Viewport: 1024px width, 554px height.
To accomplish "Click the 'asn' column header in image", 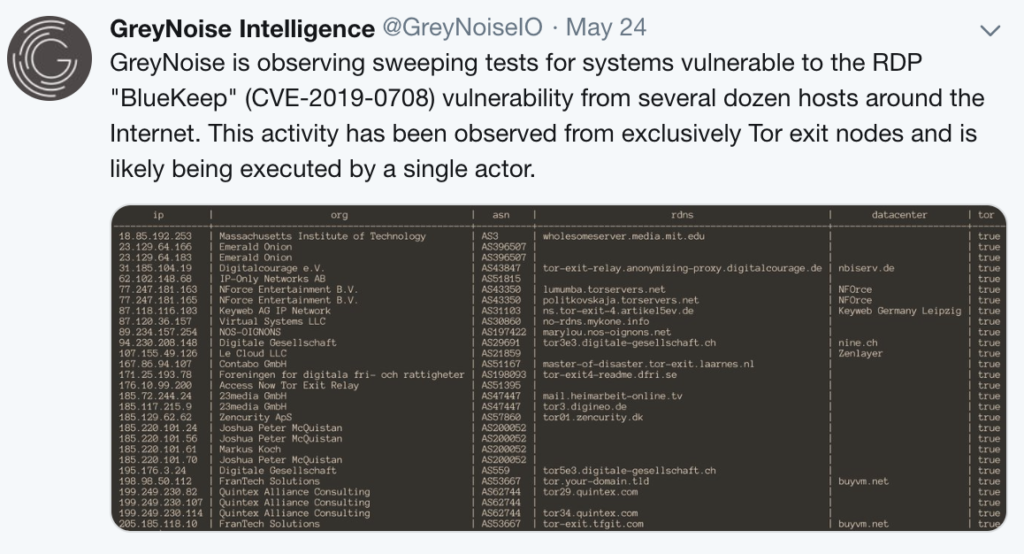I will click(x=501, y=215).
